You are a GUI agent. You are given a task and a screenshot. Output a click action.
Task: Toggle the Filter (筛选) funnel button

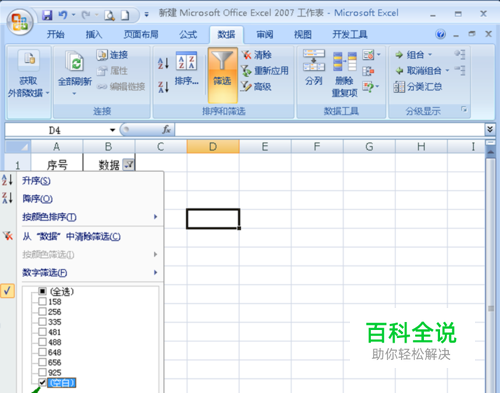[x=223, y=75]
